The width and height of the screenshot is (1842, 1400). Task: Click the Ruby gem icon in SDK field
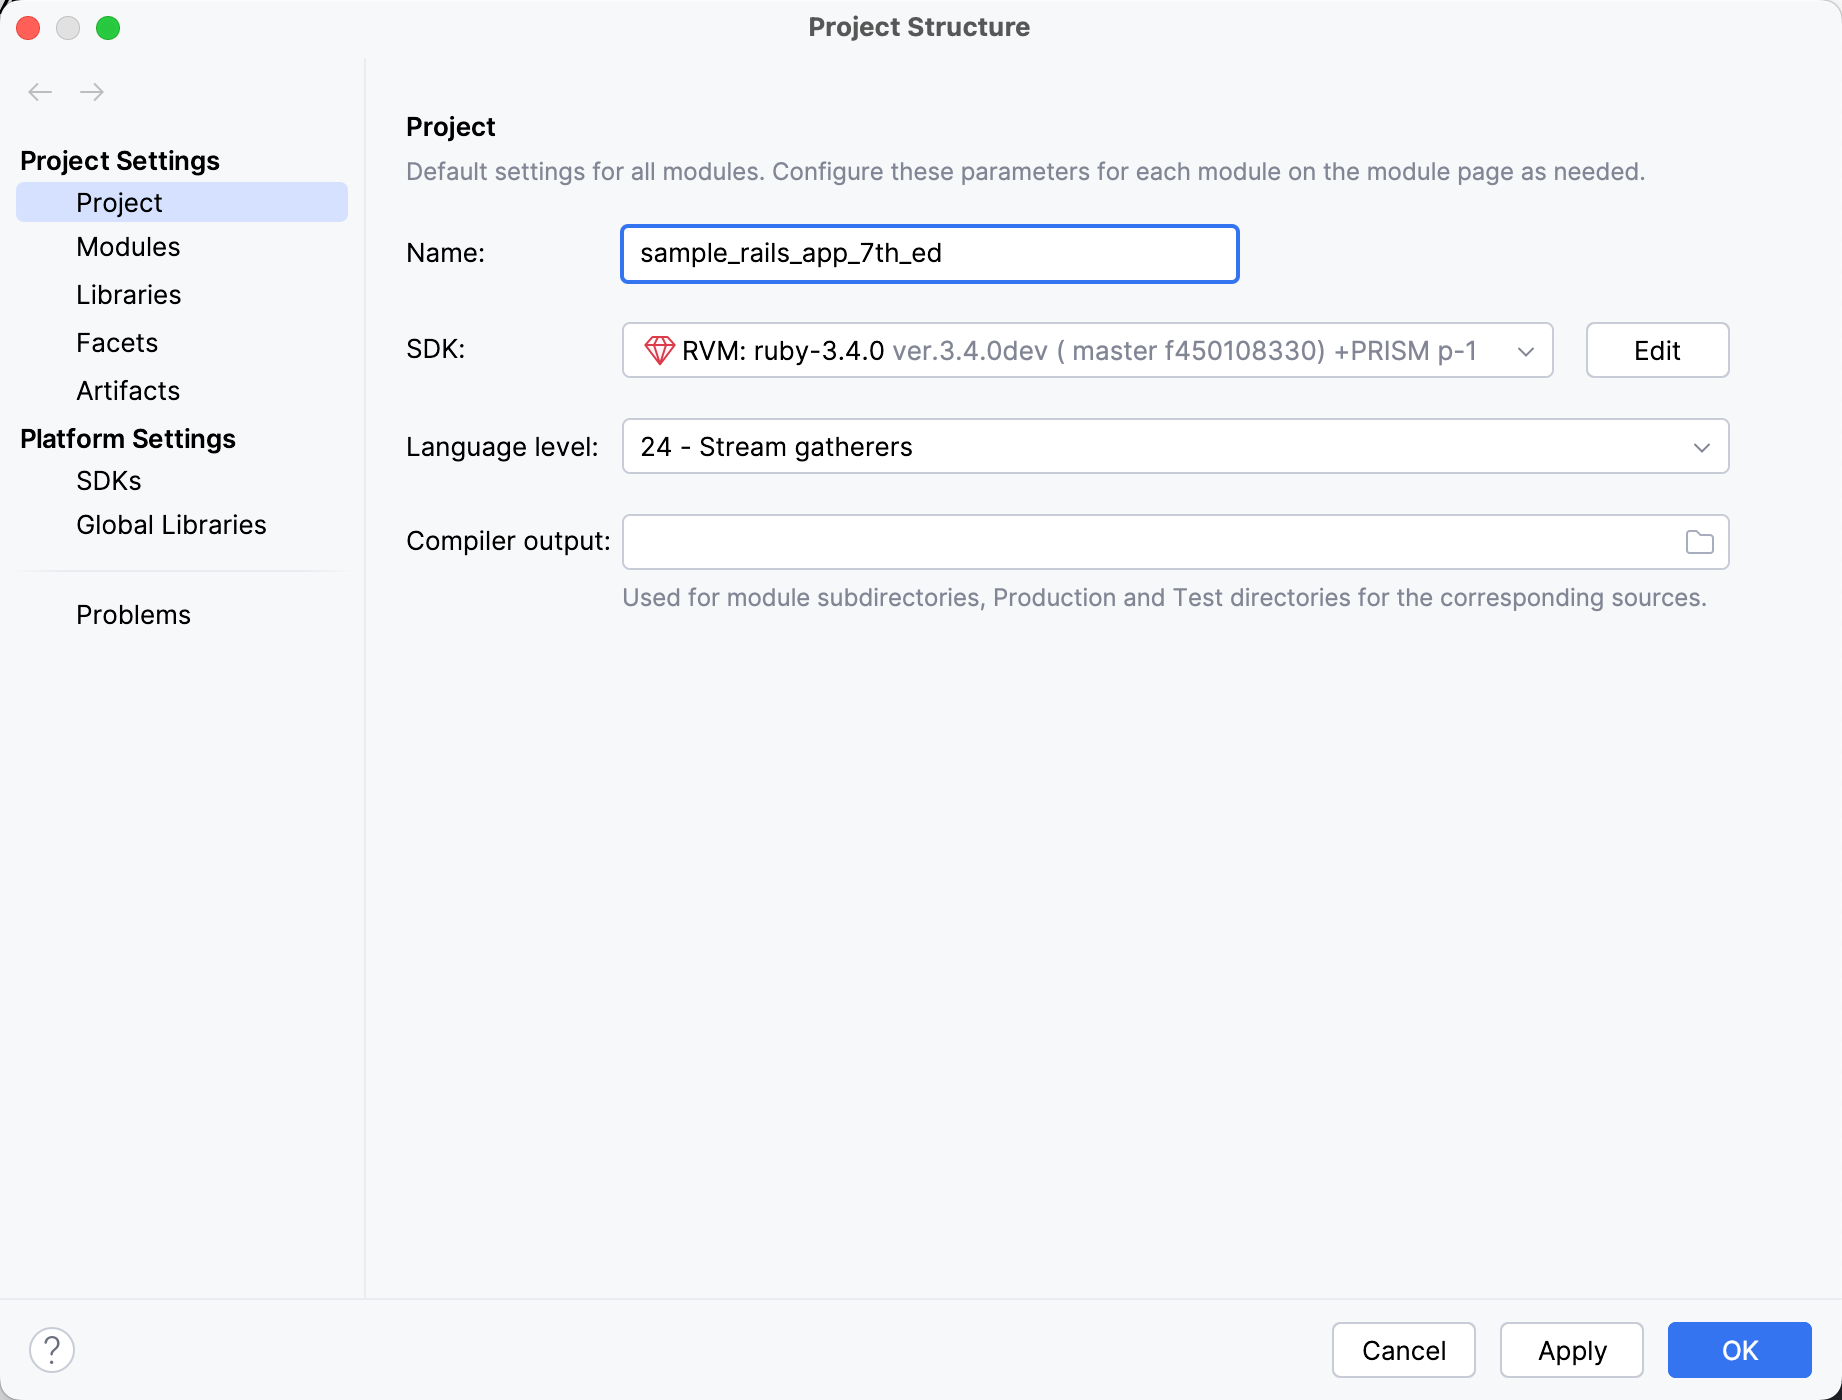658,350
